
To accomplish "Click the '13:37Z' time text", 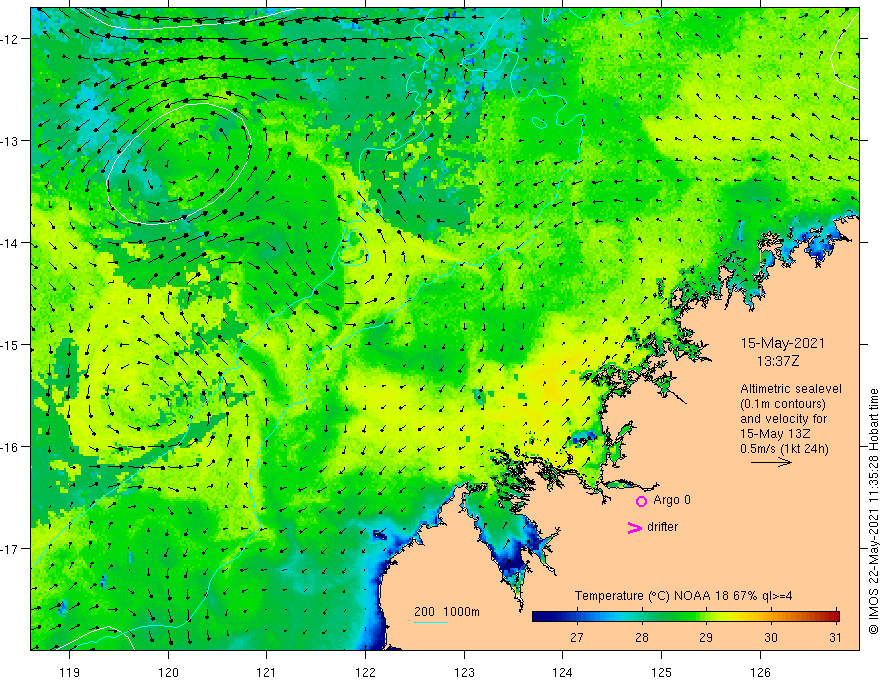I will point(778,361).
